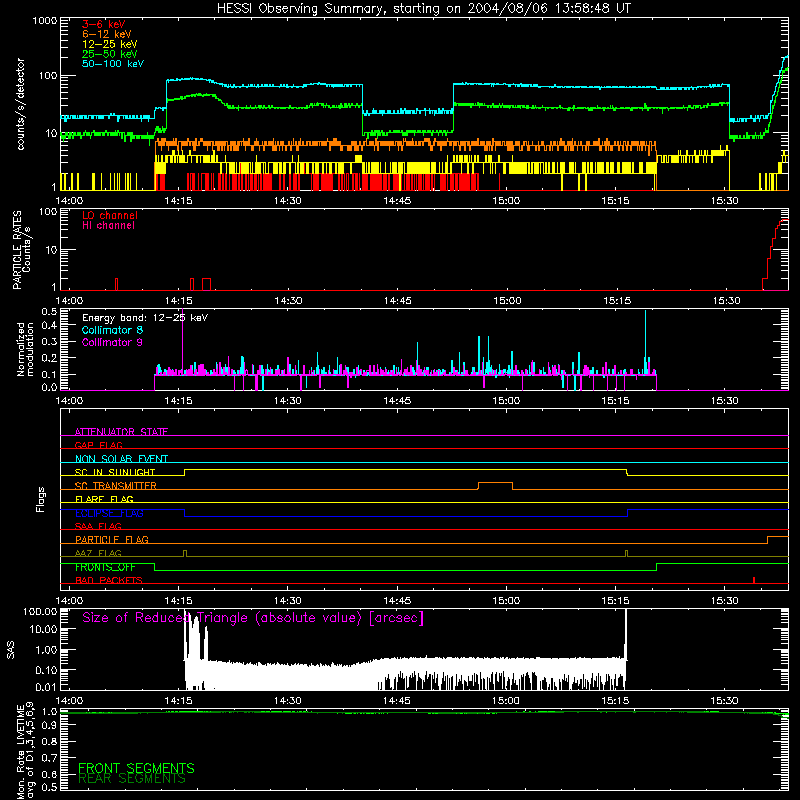Click the vertical Flags axis label
Image resolution: width=800 pixels, height=800 pixels.
pos(40,499)
